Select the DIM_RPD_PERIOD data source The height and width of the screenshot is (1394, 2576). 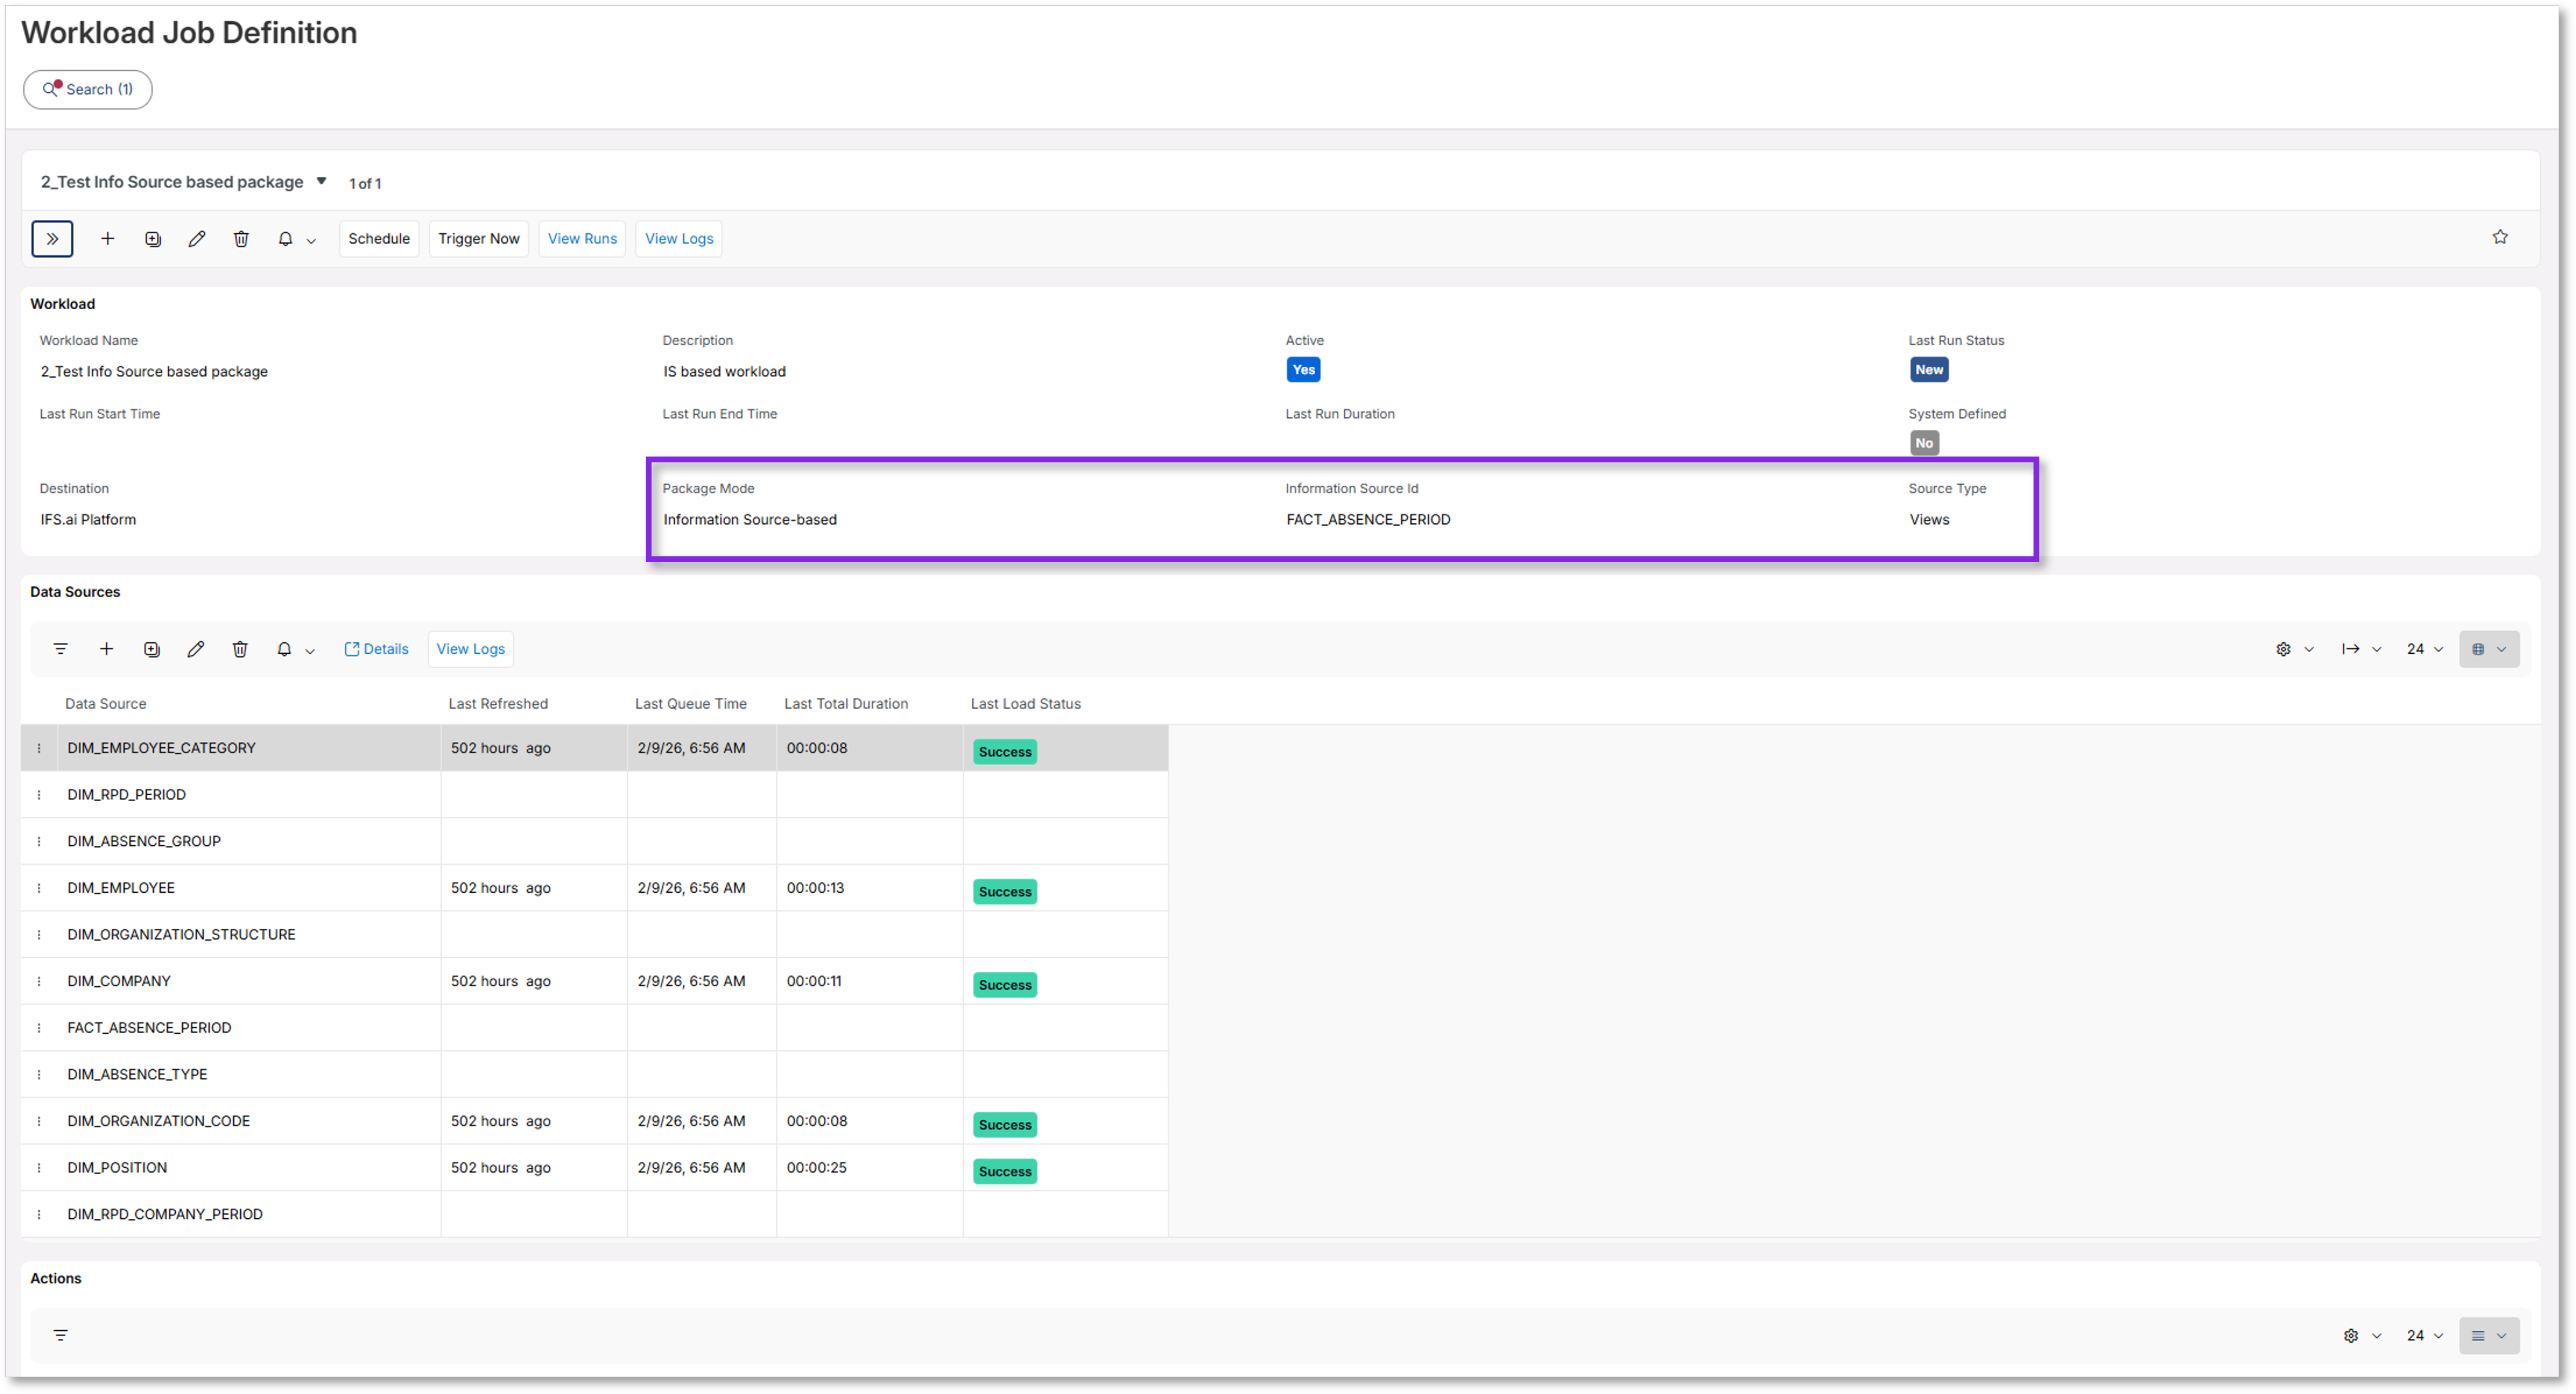126,795
